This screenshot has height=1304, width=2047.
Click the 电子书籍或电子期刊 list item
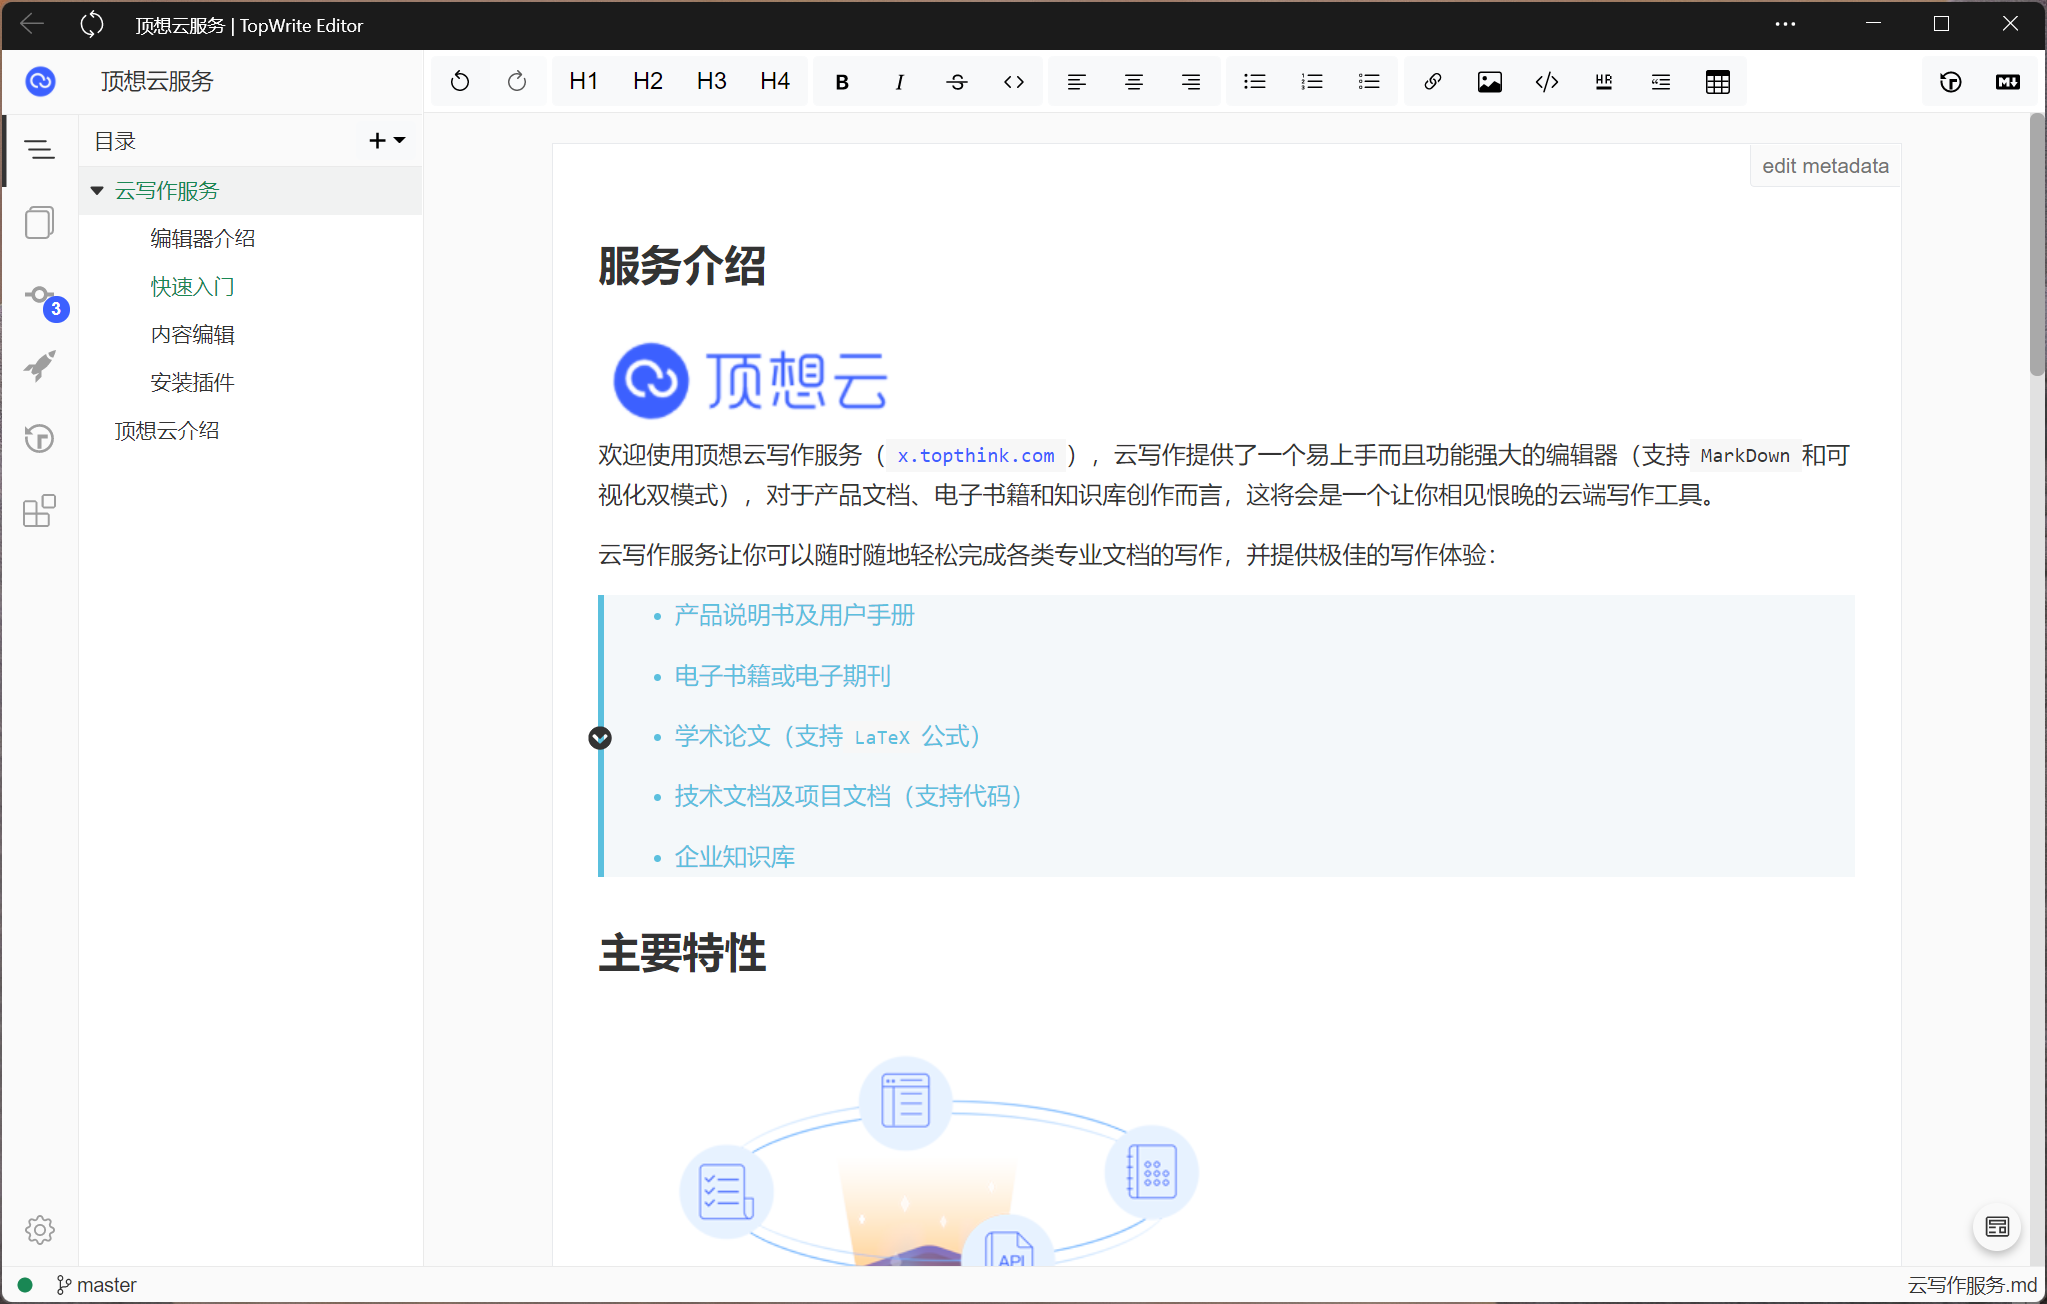pos(783,676)
